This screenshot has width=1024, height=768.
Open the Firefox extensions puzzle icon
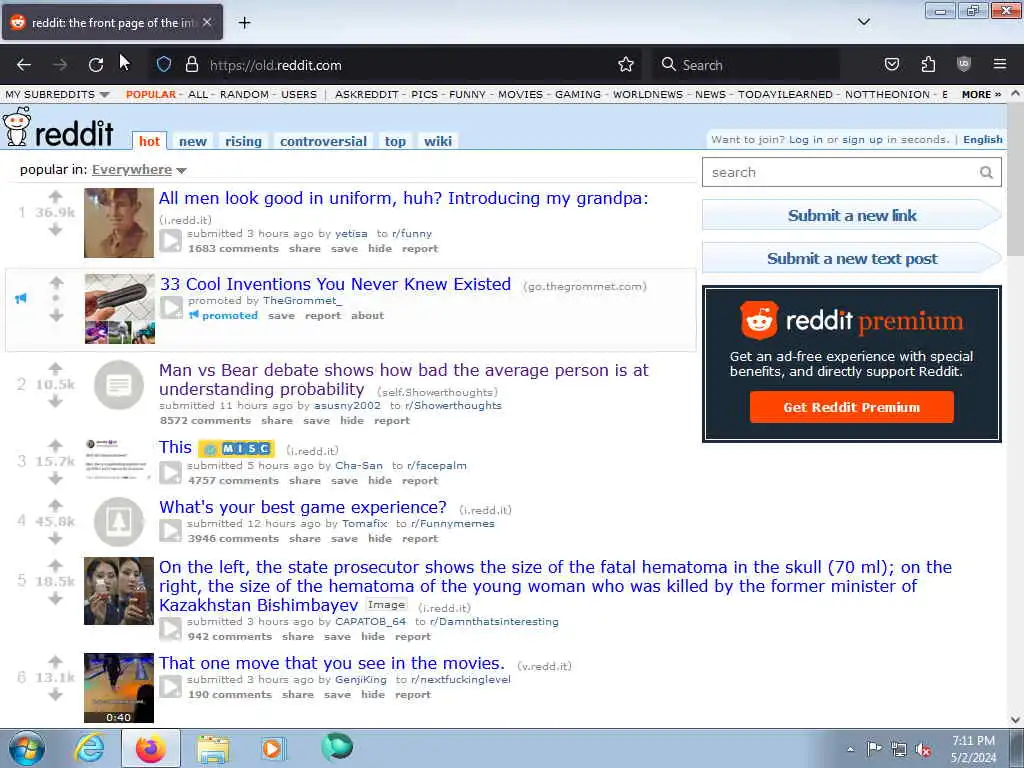928,64
